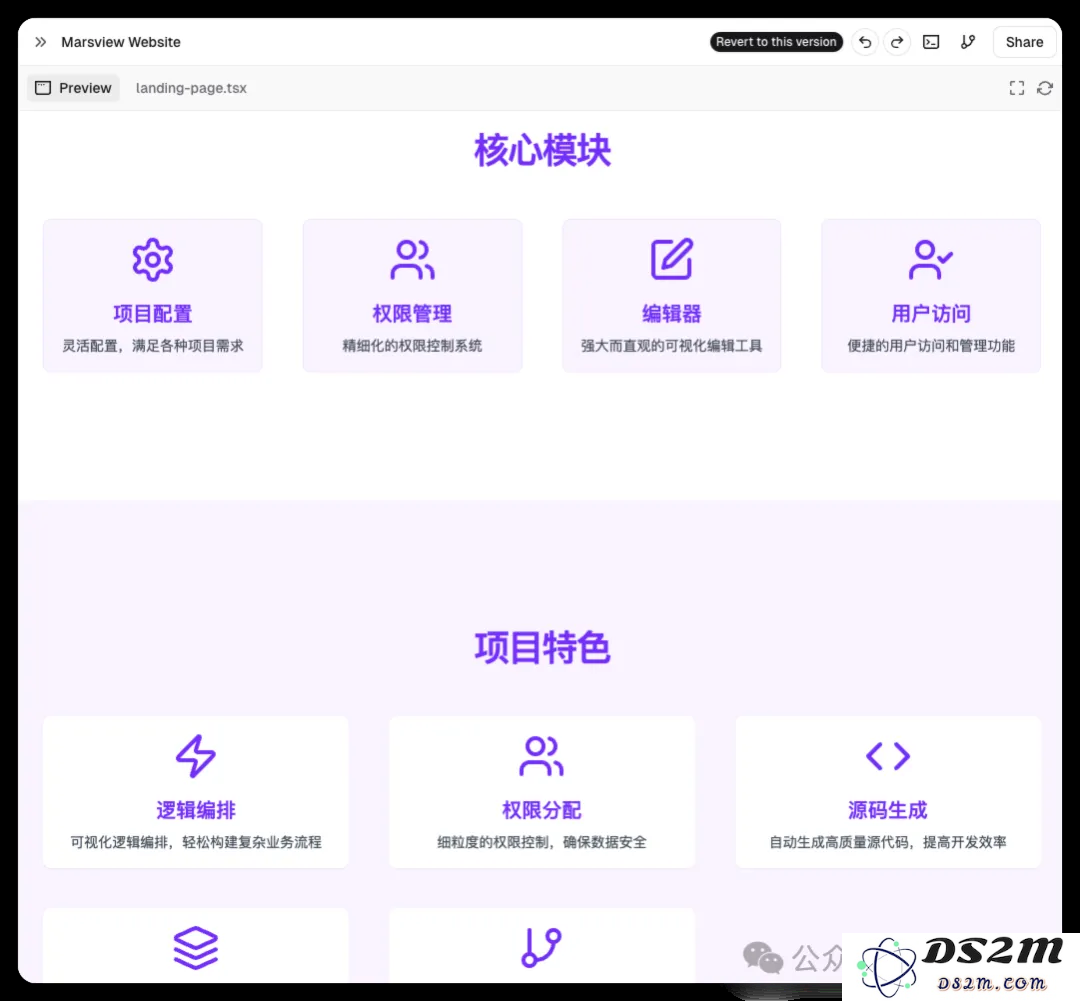The width and height of the screenshot is (1080, 1001).
Task: Click the user-check icon on 用户访问 card
Action: [931, 260]
